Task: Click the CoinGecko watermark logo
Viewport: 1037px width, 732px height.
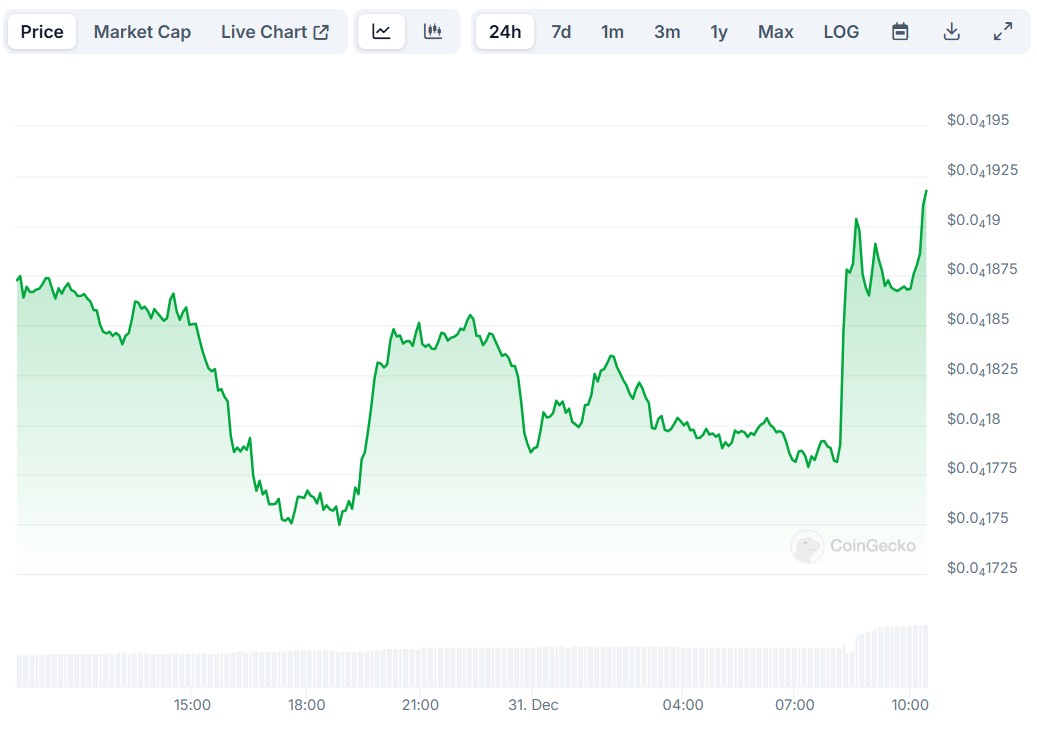Action: coord(853,546)
